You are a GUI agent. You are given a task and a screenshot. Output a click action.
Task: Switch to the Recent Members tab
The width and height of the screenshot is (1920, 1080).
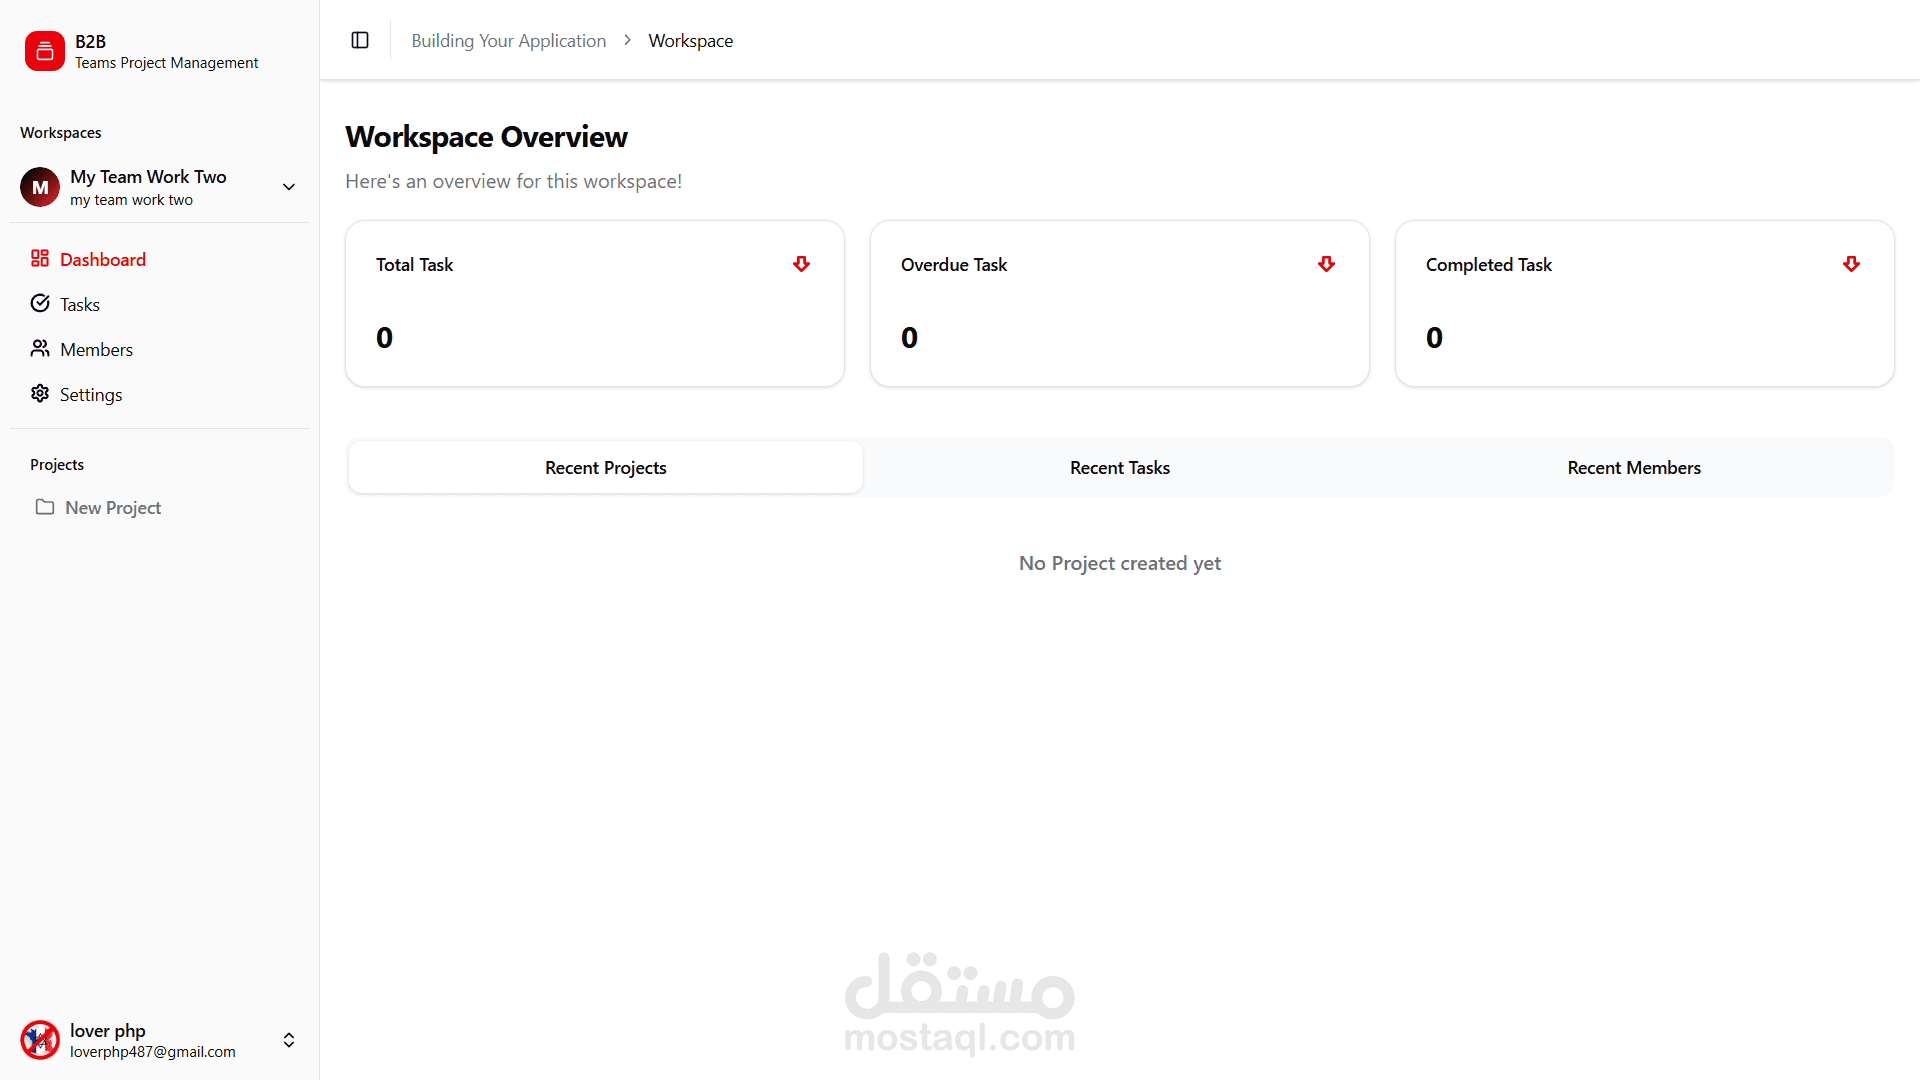[1633, 467]
